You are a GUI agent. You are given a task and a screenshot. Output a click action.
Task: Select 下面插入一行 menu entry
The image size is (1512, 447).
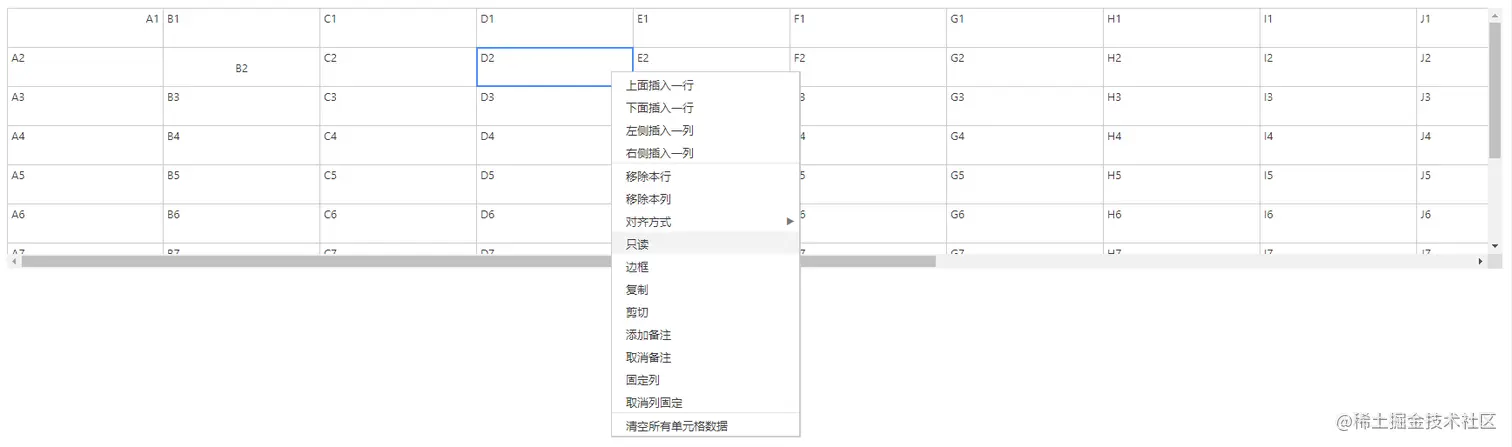point(659,108)
